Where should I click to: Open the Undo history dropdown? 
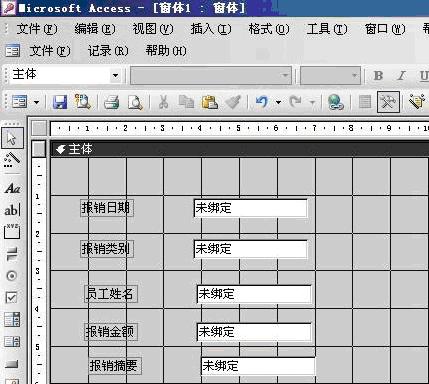click(x=278, y=102)
